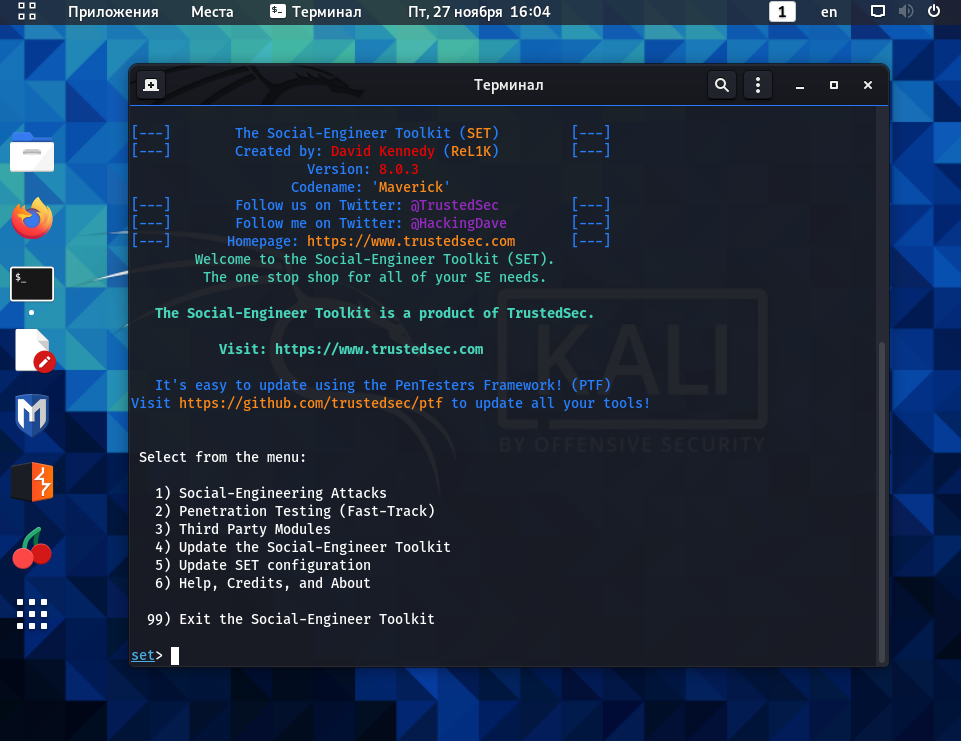Click the 'Select from the menu:' text
Screen dimensions: 961x741
coord(222,457)
